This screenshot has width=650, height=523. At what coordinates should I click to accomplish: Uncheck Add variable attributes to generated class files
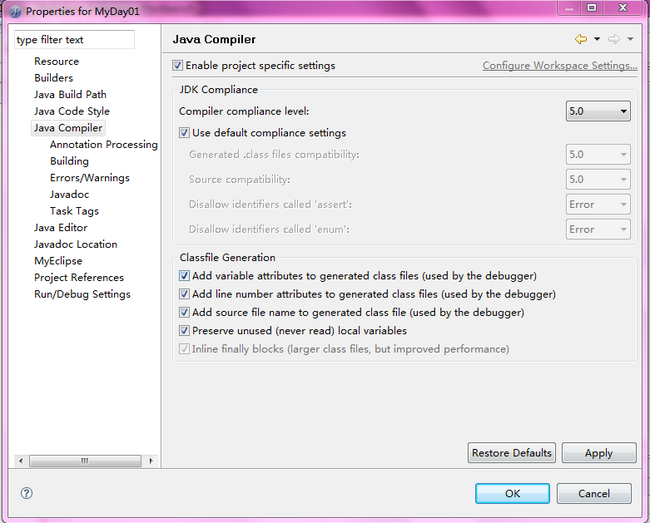[x=184, y=276]
